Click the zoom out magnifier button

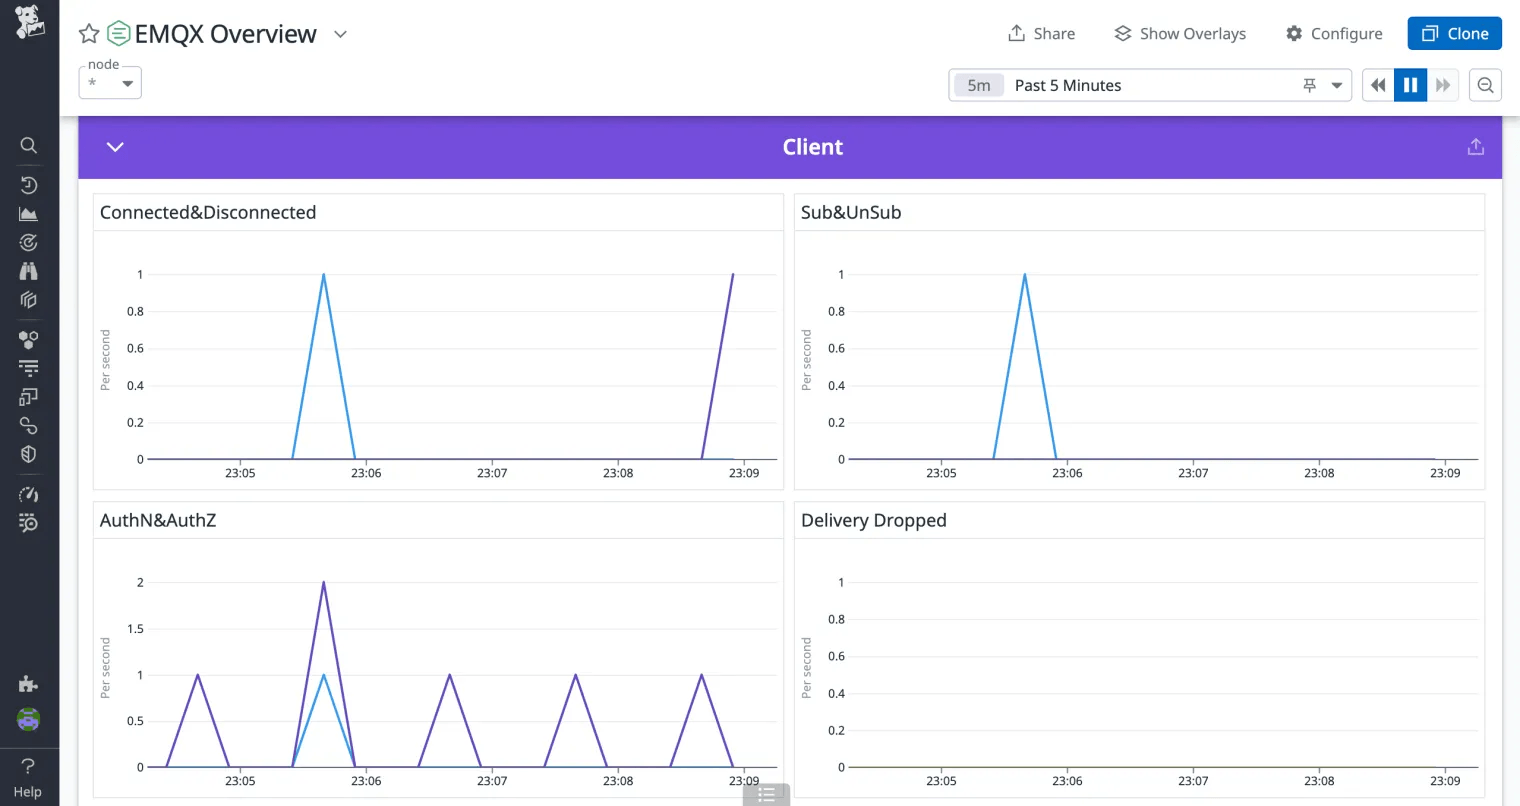(1485, 86)
